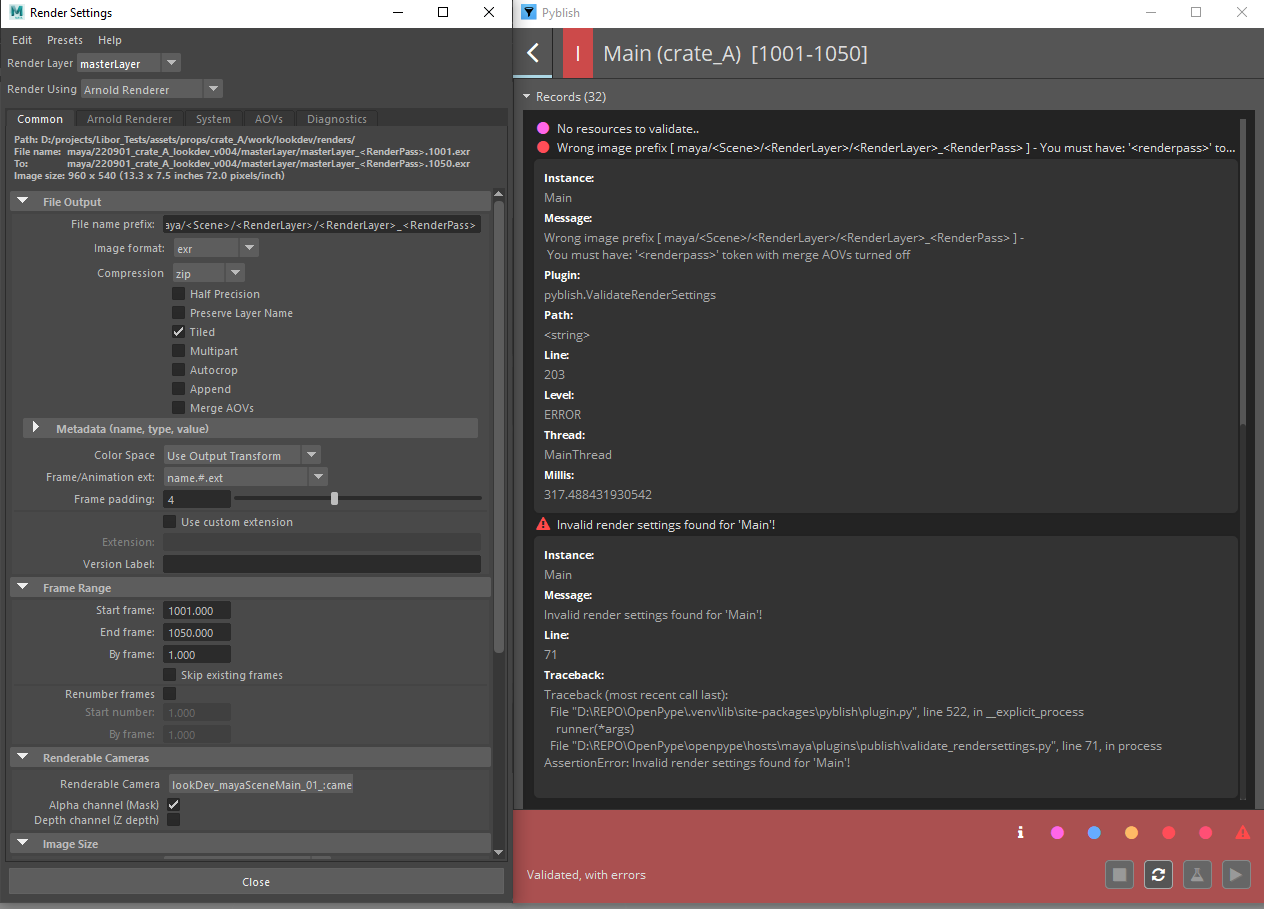Enable Half Precision checkbox
The height and width of the screenshot is (909, 1264).
coord(178,294)
